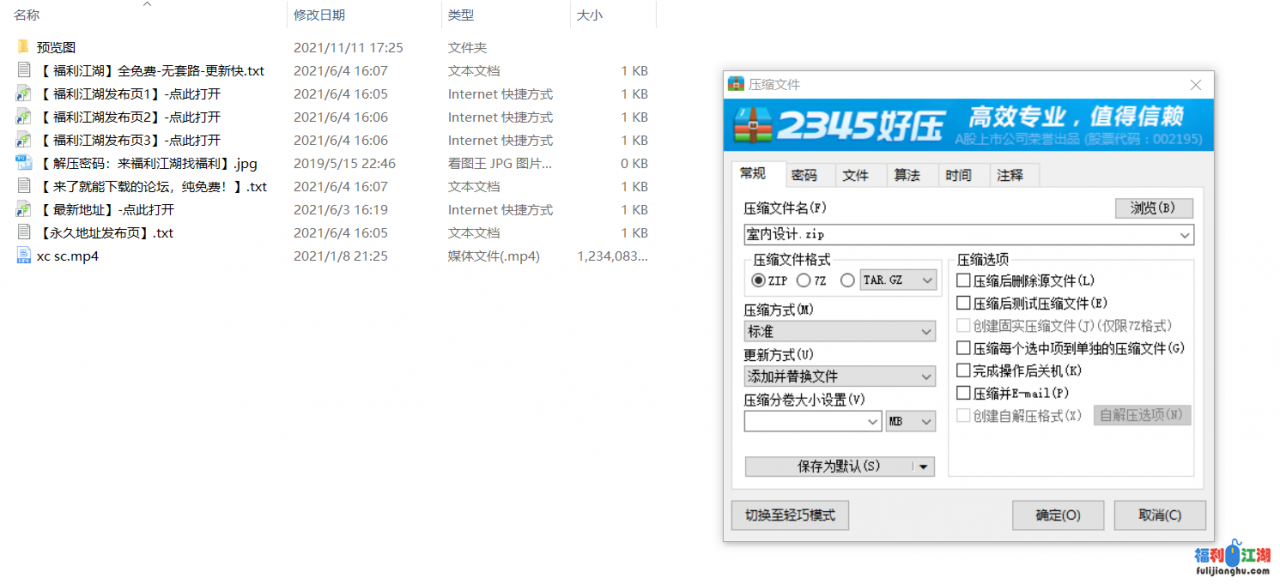Open the 算法 tab
The image size is (1280, 584).
907,175
